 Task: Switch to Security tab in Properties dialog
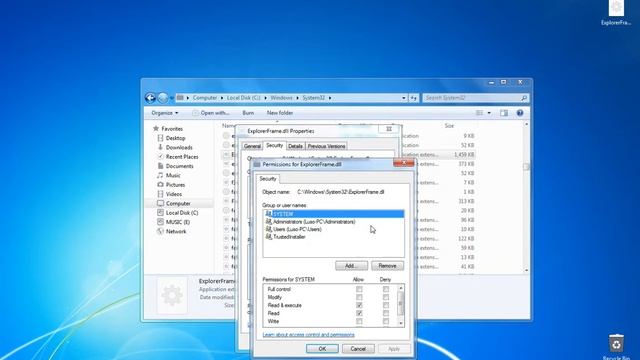click(x=274, y=145)
